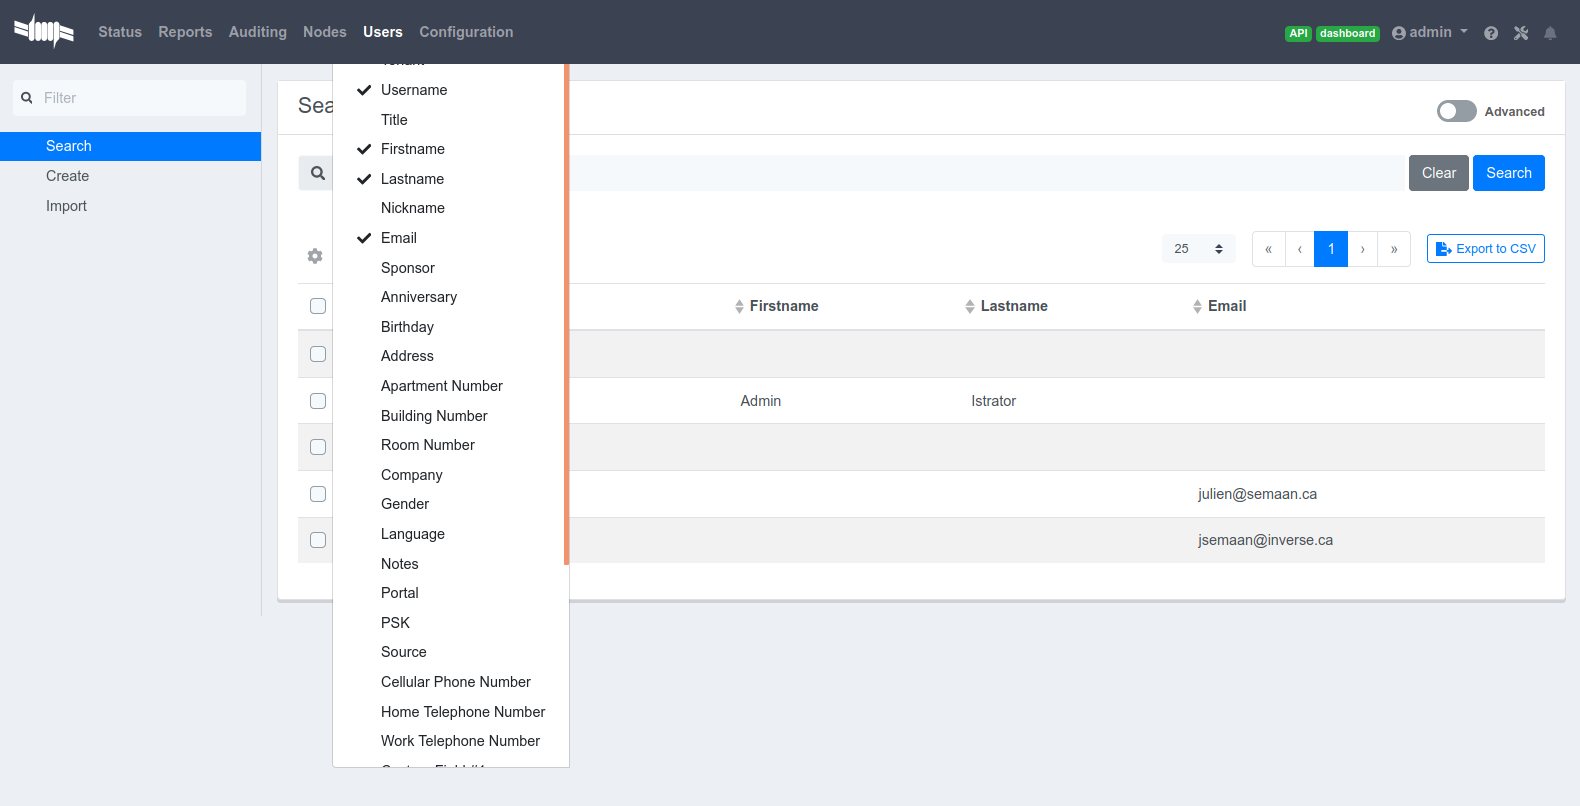Select Search in the sidebar
The height and width of the screenshot is (806, 1580).
click(130, 146)
